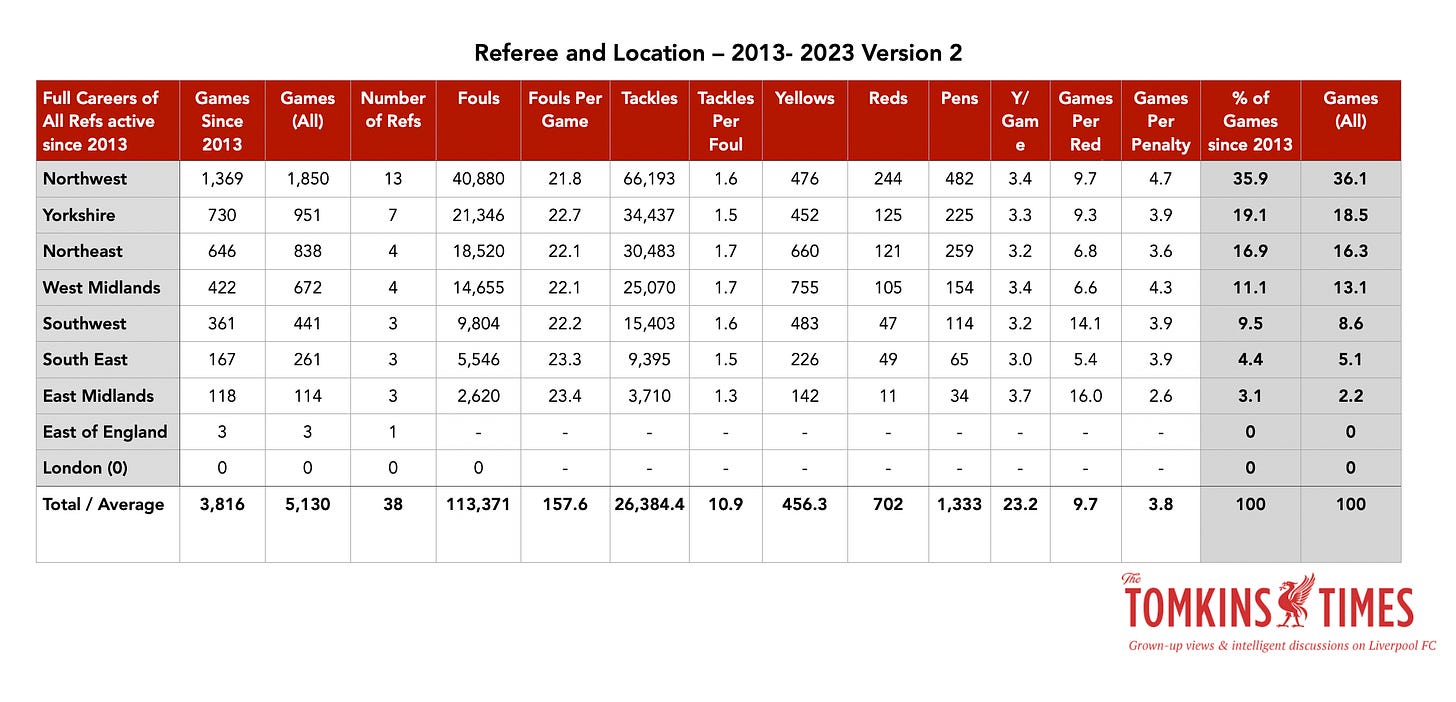Click the 'Pens' column header
The height and width of the screenshot is (702, 1456).
959,121
